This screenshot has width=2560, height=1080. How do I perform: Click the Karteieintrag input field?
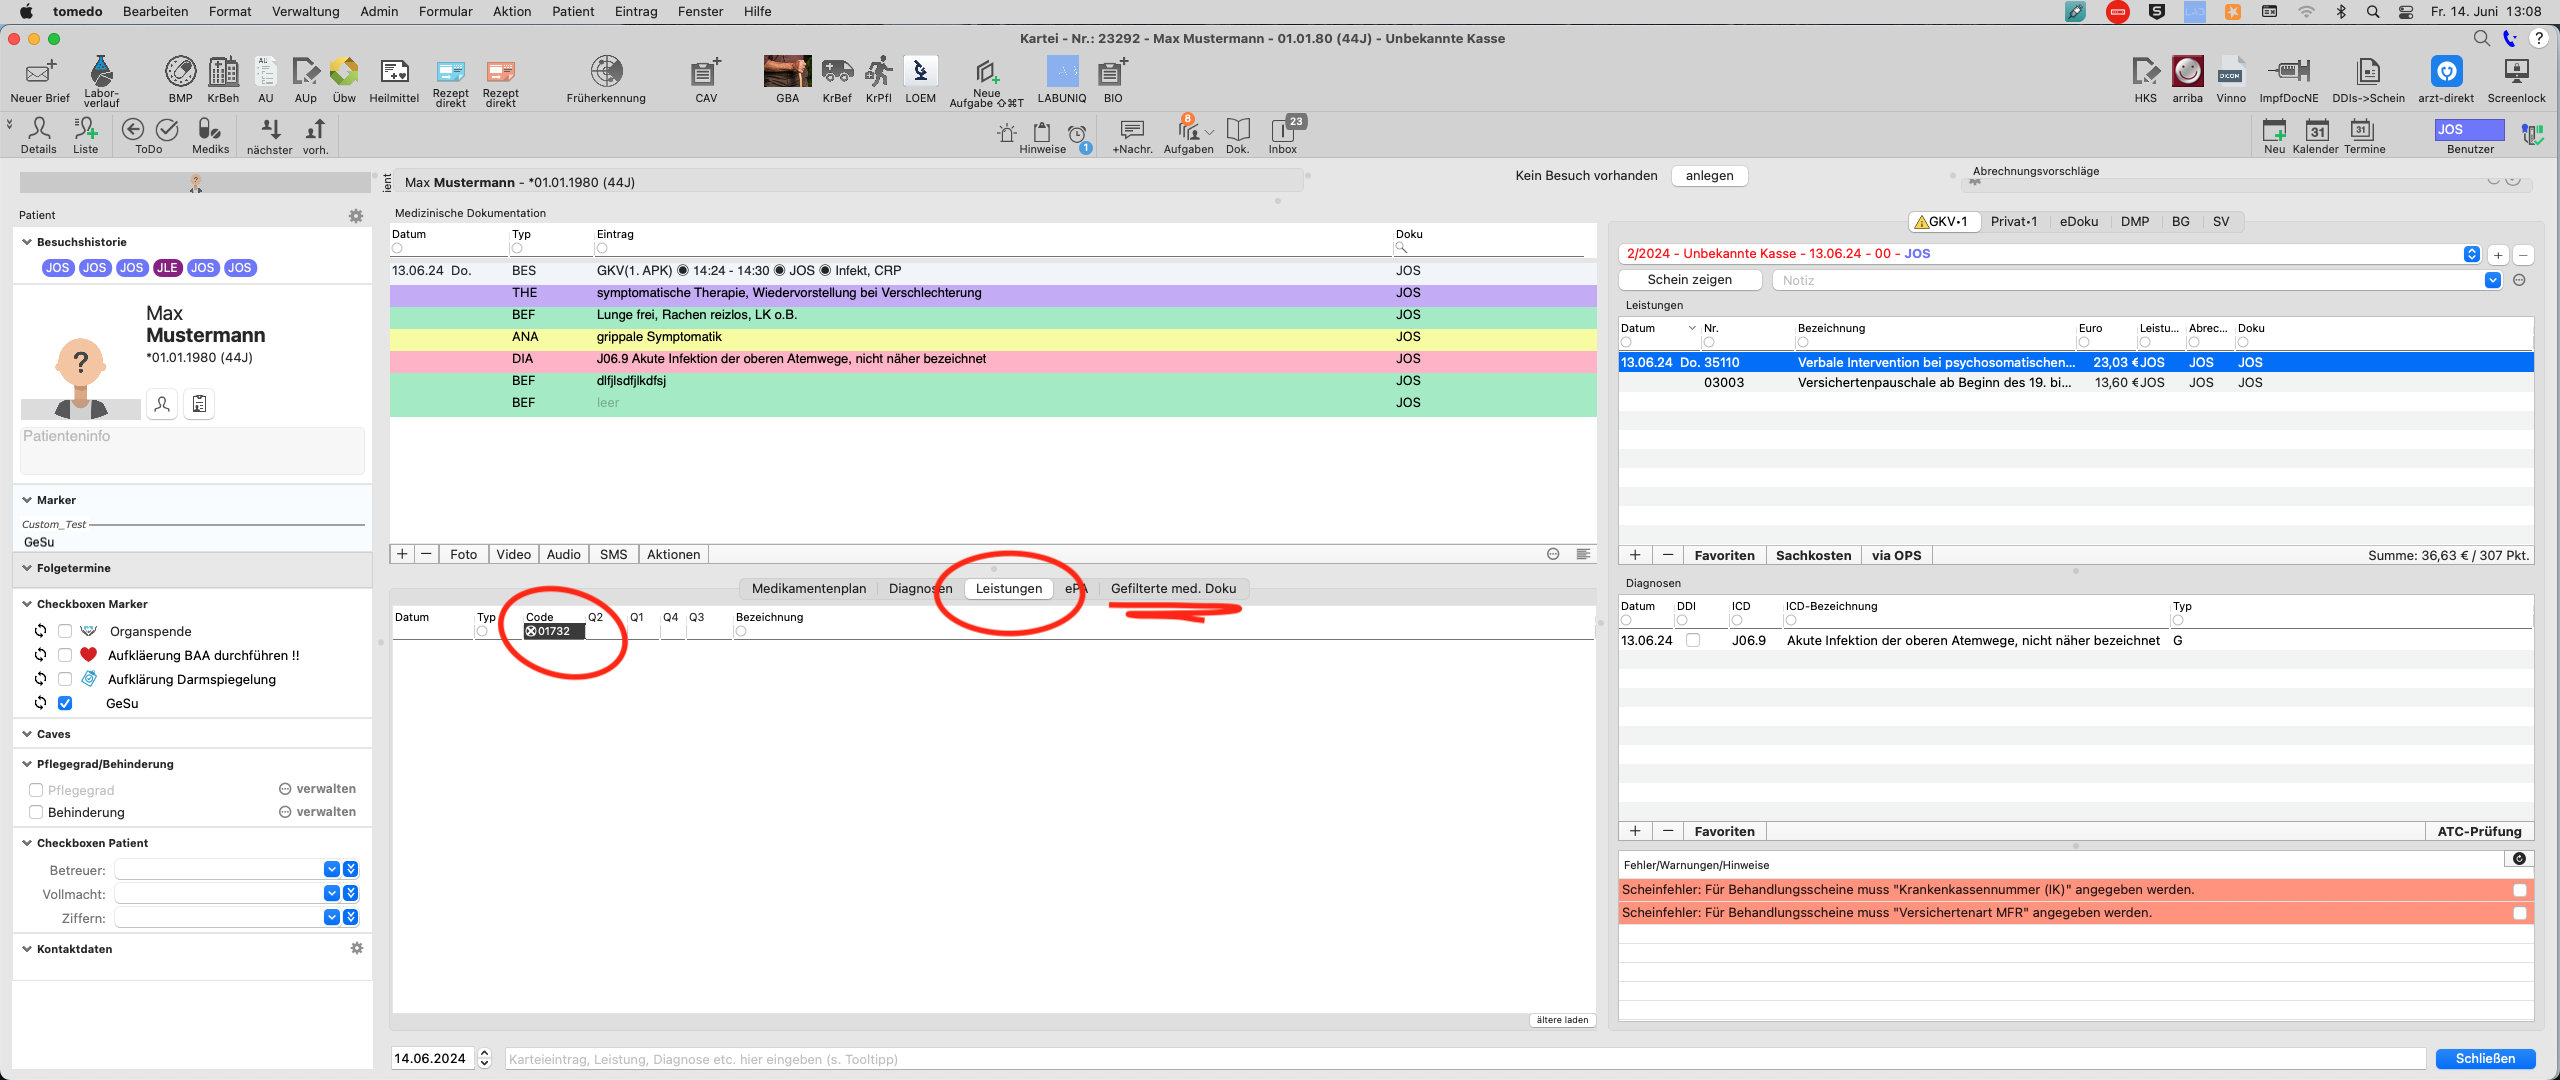point(1465,1058)
